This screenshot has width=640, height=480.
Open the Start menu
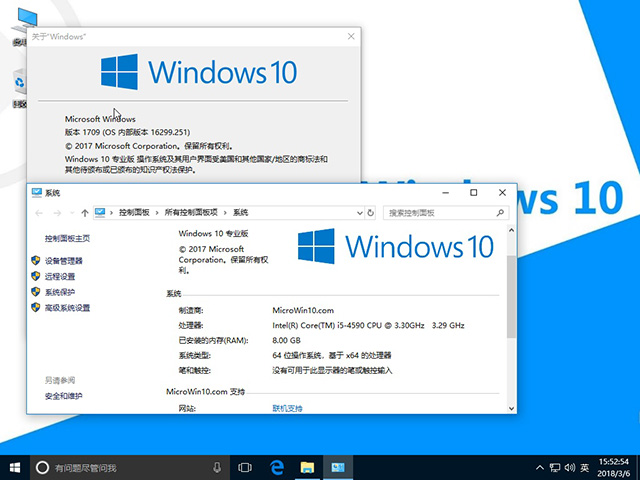[15, 467]
